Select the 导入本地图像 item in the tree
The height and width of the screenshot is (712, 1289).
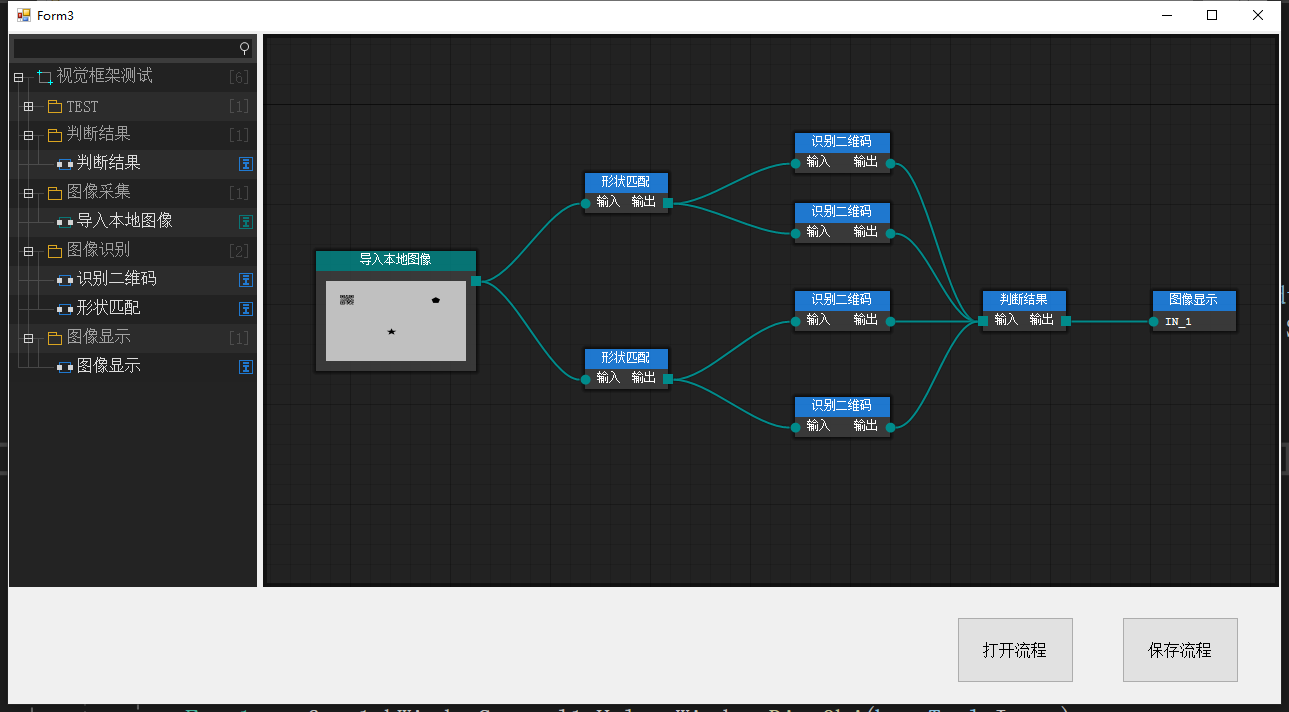(x=125, y=221)
